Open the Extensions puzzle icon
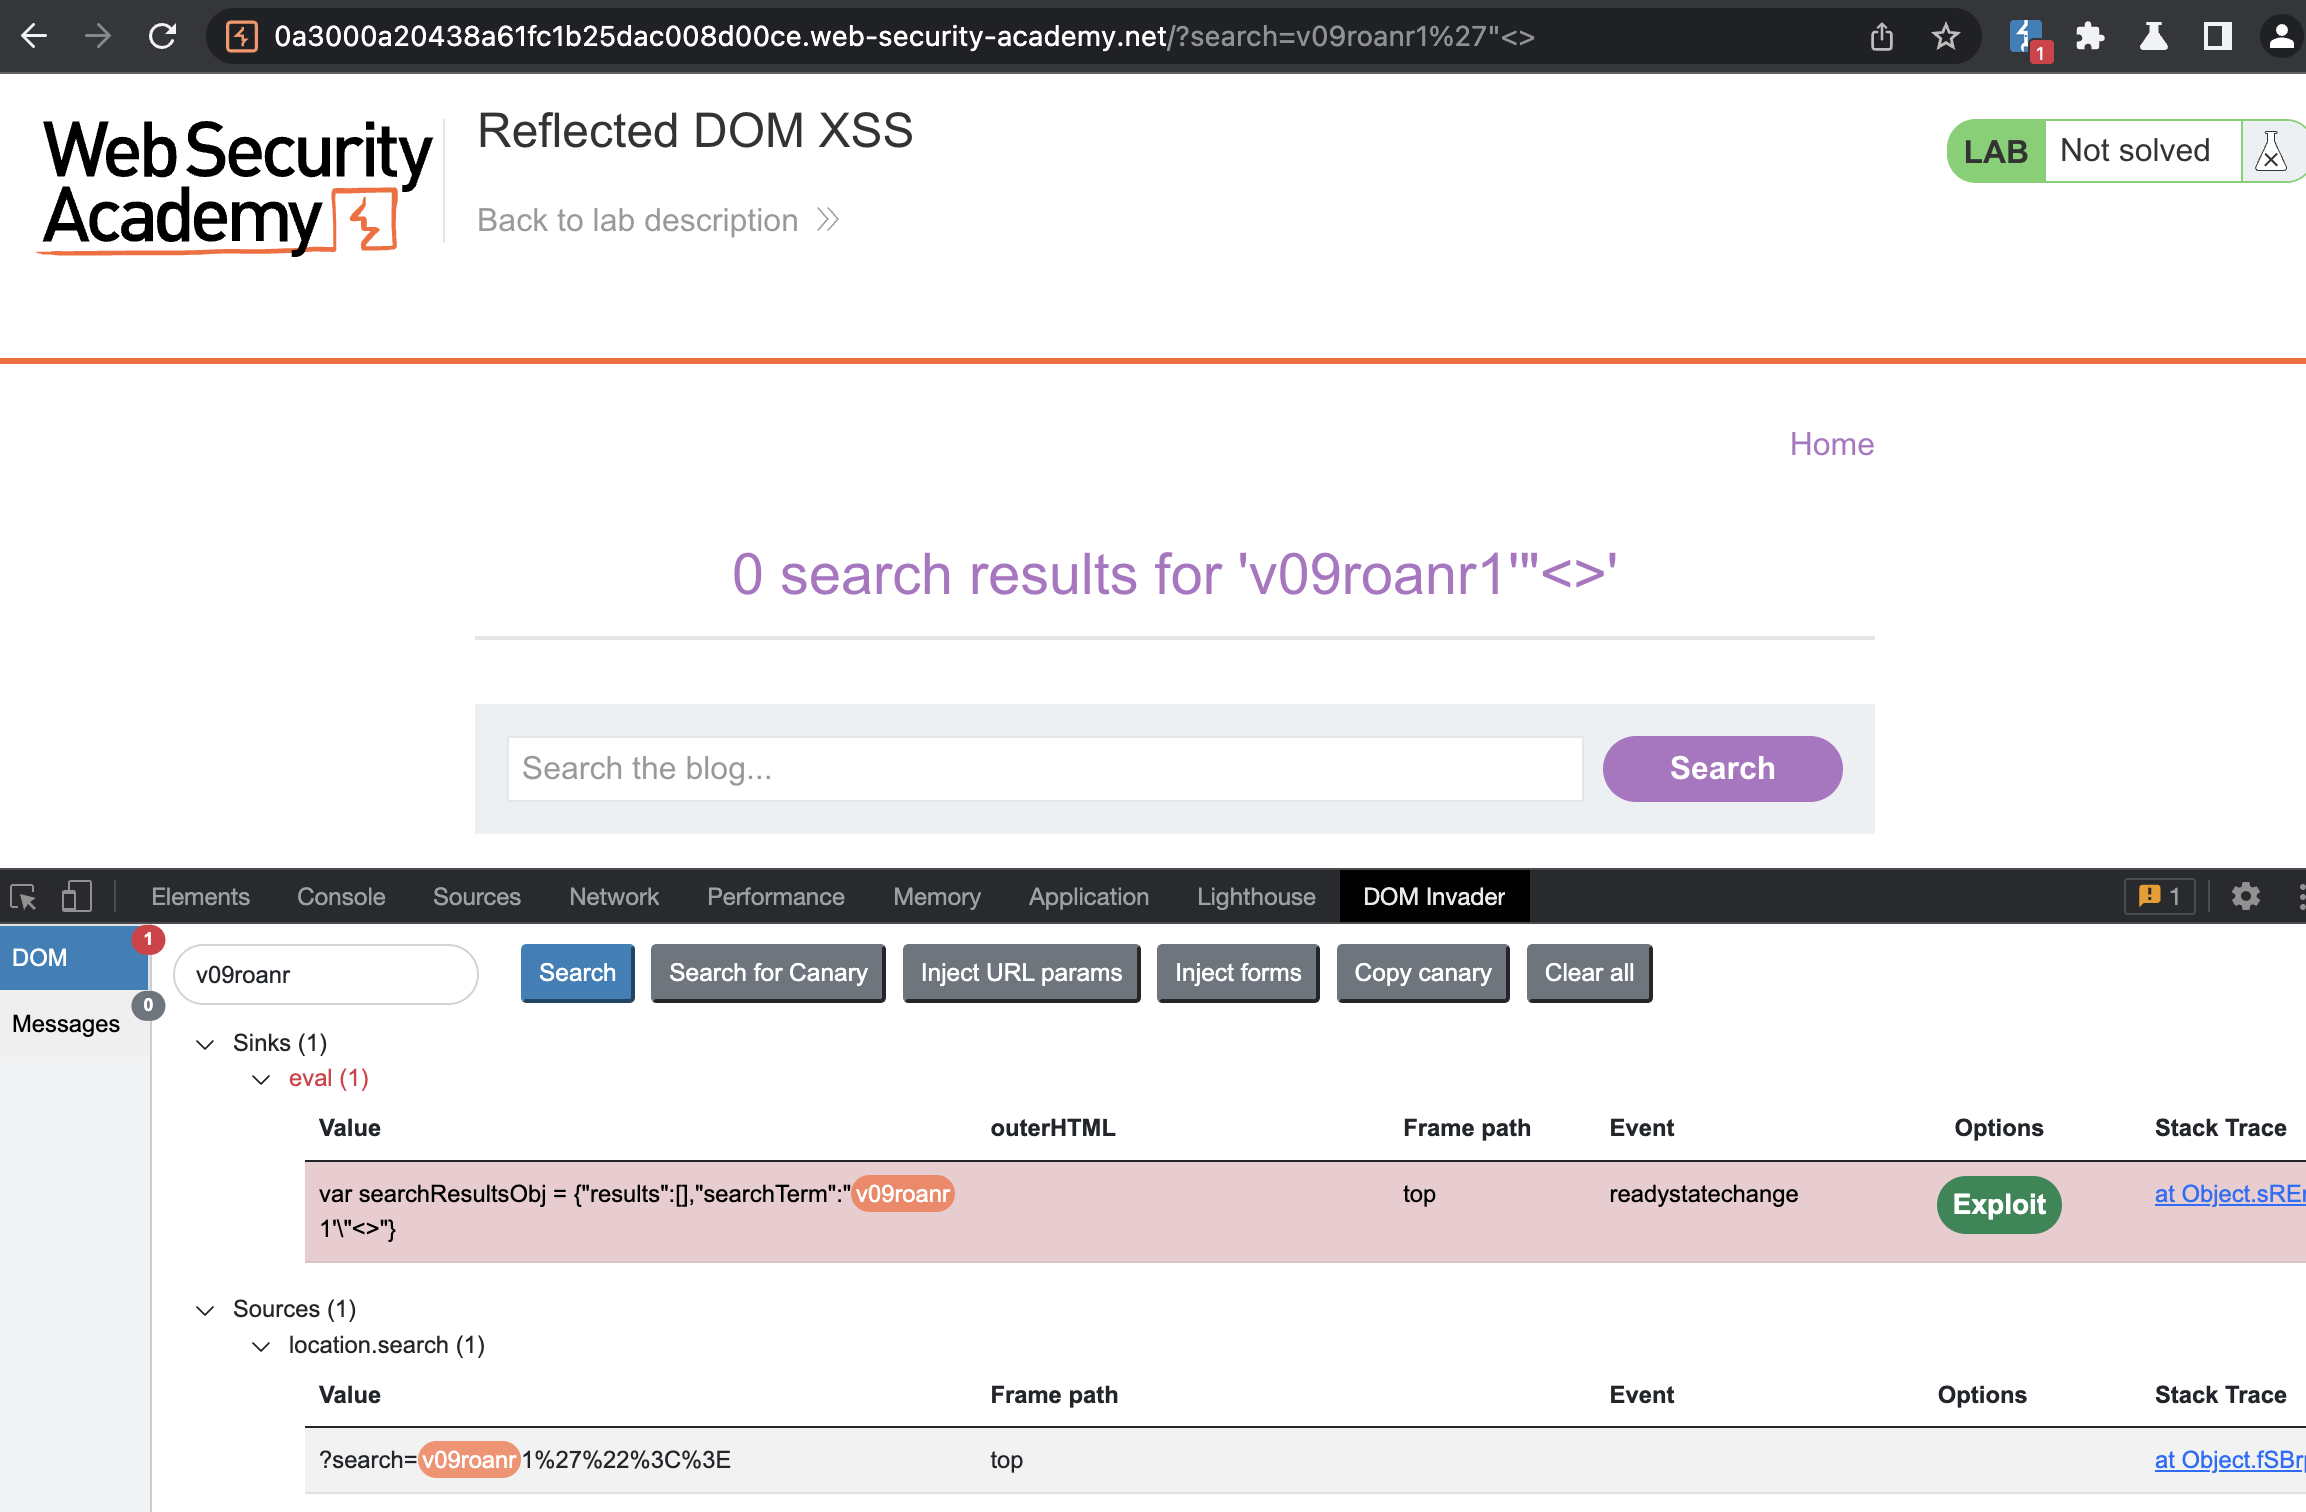 point(2089,37)
